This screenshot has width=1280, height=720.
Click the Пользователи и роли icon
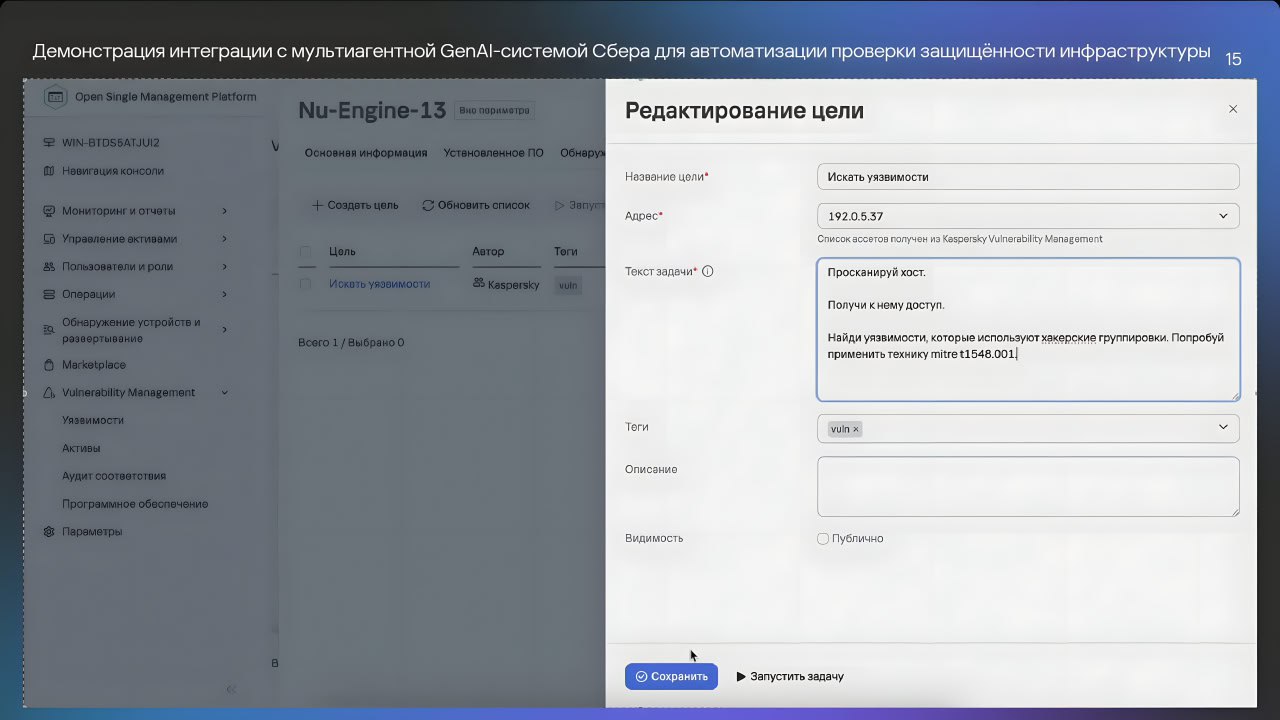(49, 267)
